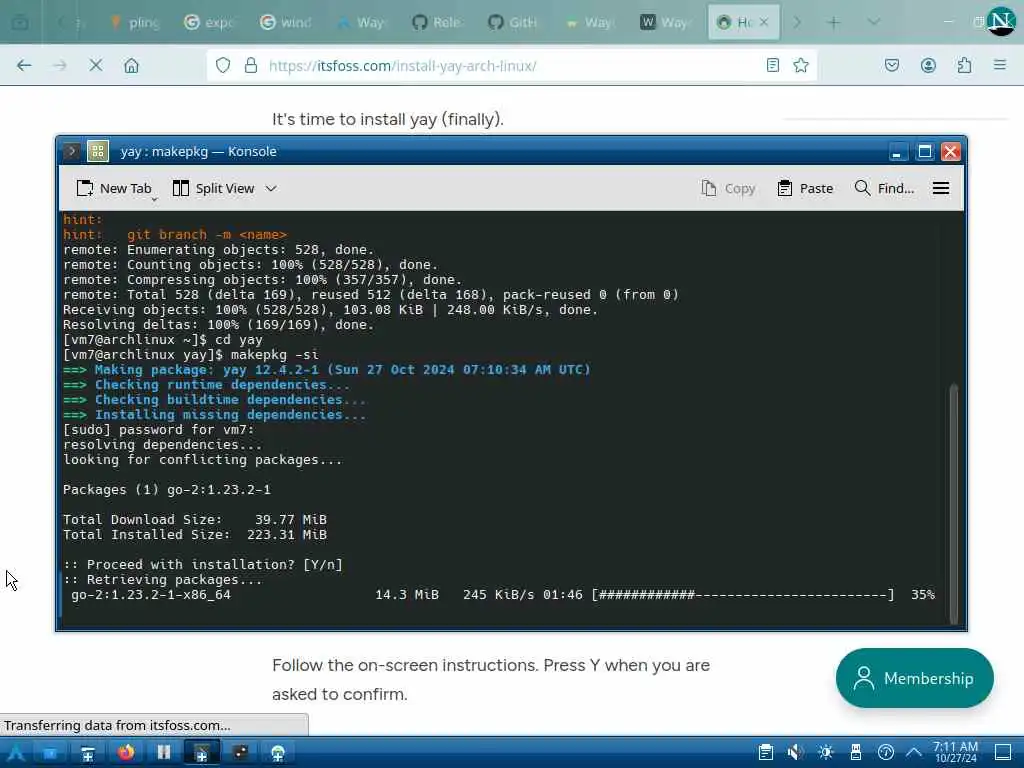The image size is (1024, 768).
Task: Click the 'makepkg -si' command line text
Action: pos(275,355)
